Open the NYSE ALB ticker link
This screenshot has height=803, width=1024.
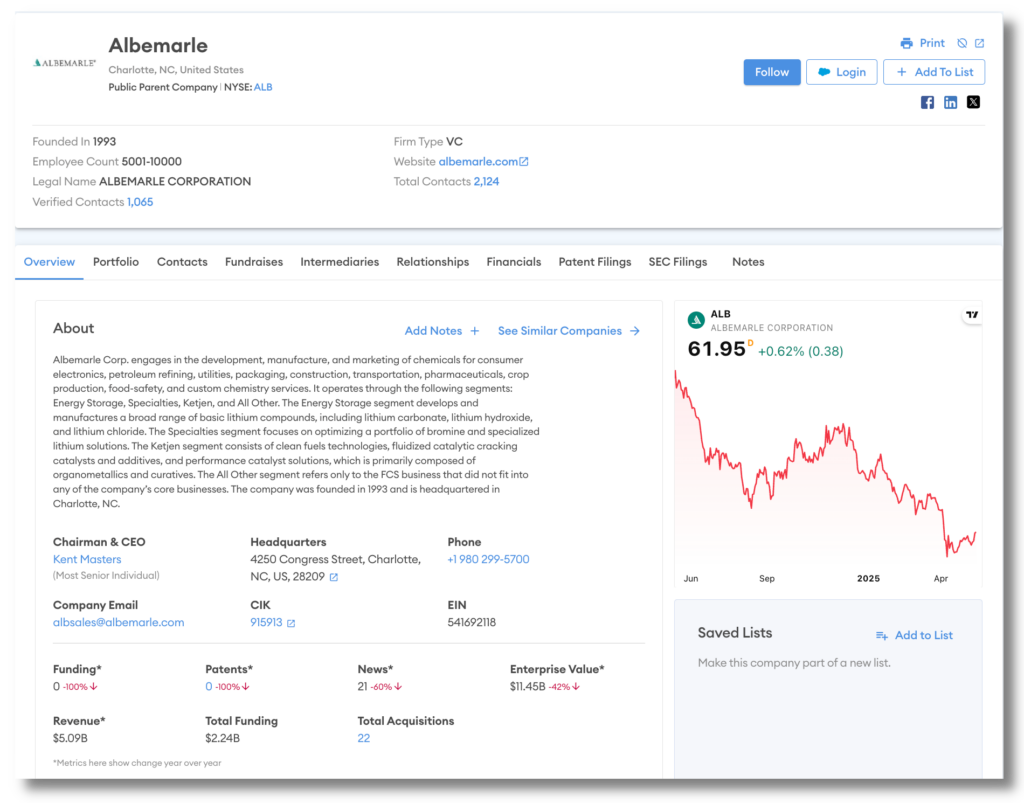tap(263, 87)
